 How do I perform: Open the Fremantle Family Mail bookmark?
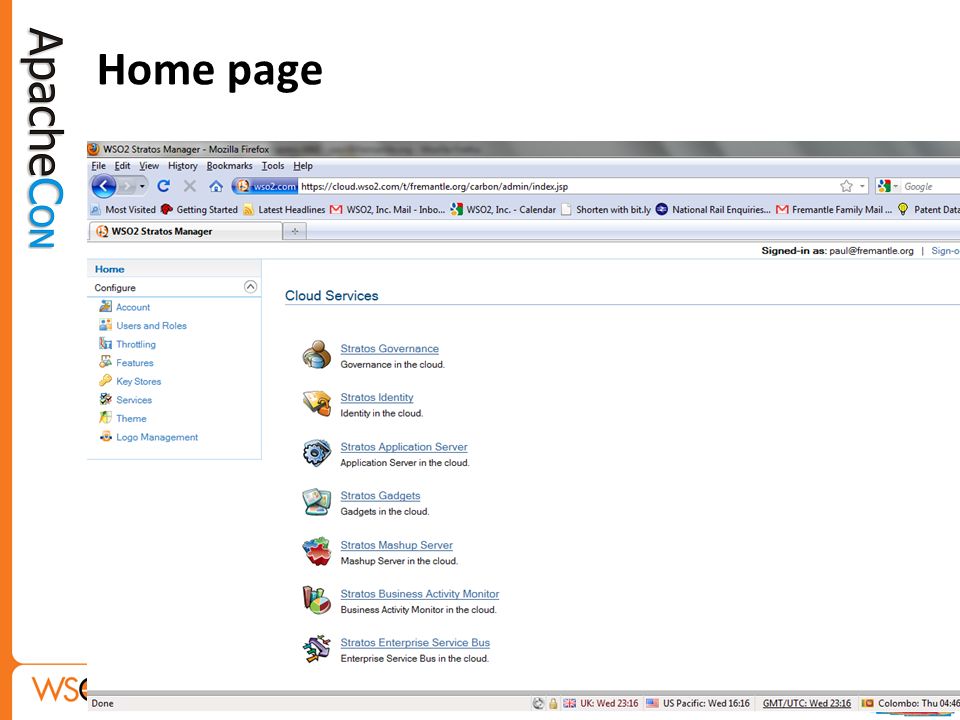click(x=834, y=209)
